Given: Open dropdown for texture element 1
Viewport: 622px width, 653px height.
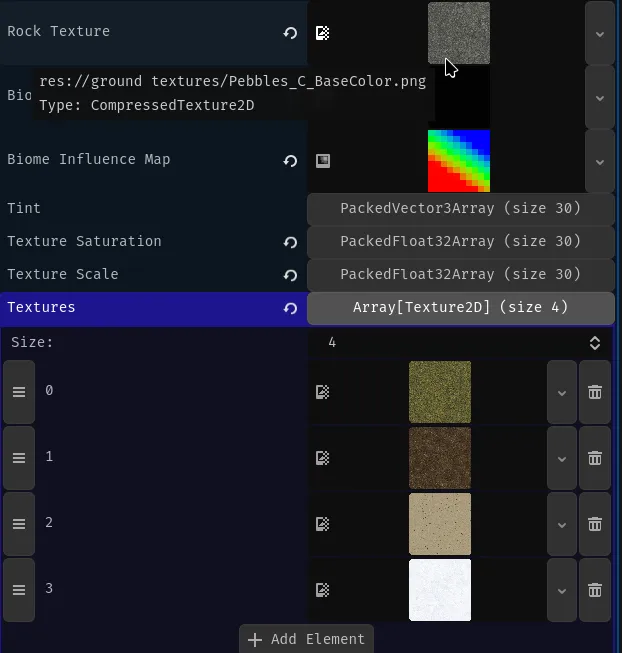Looking at the screenshot, I should point(561,458).
